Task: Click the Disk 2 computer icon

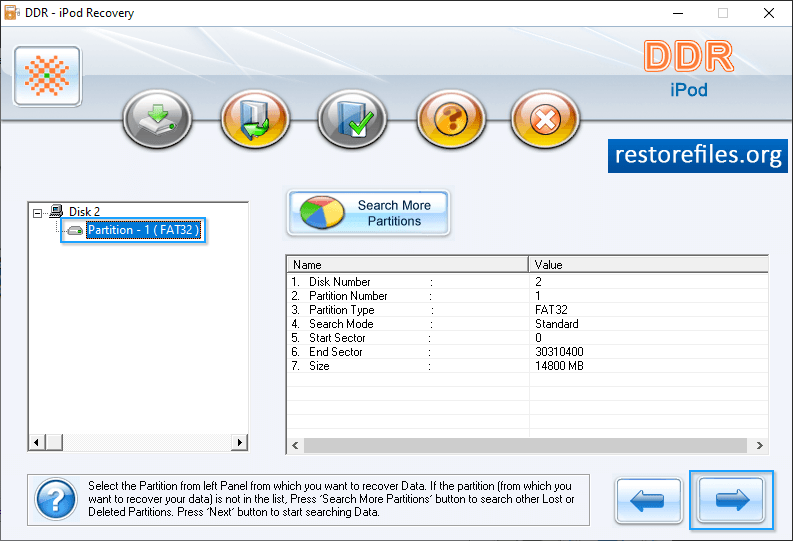Action: point(56,211)
